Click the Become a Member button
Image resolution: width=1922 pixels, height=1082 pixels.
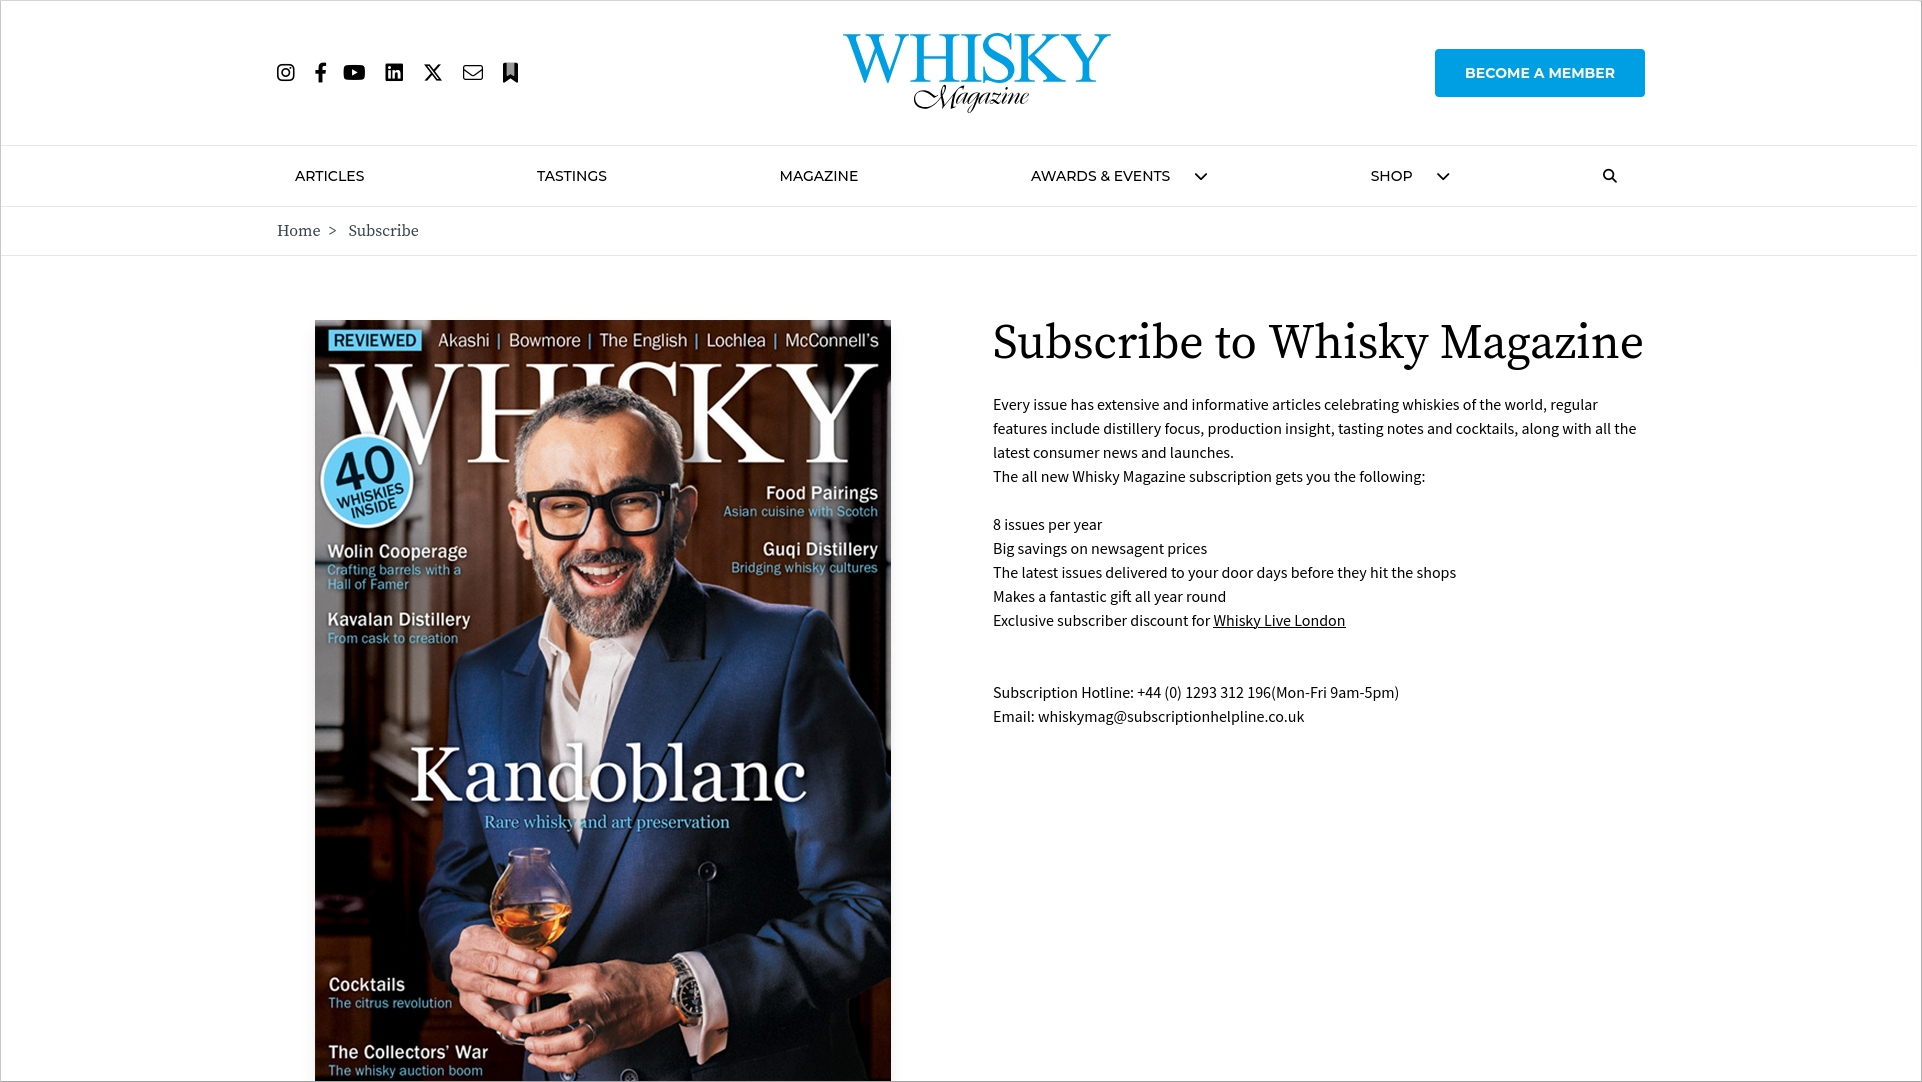(x=1540, y=73)
